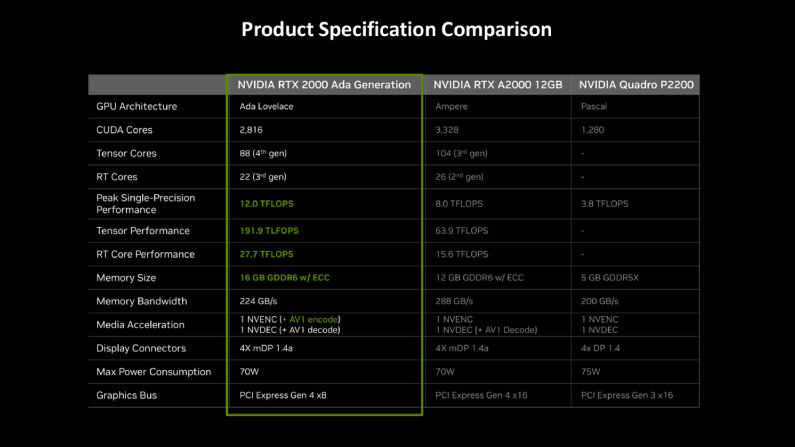The image size is (795, 447).
Task: Select the NVIDIA Quadro P2200 column header
Action: [636, 85]
